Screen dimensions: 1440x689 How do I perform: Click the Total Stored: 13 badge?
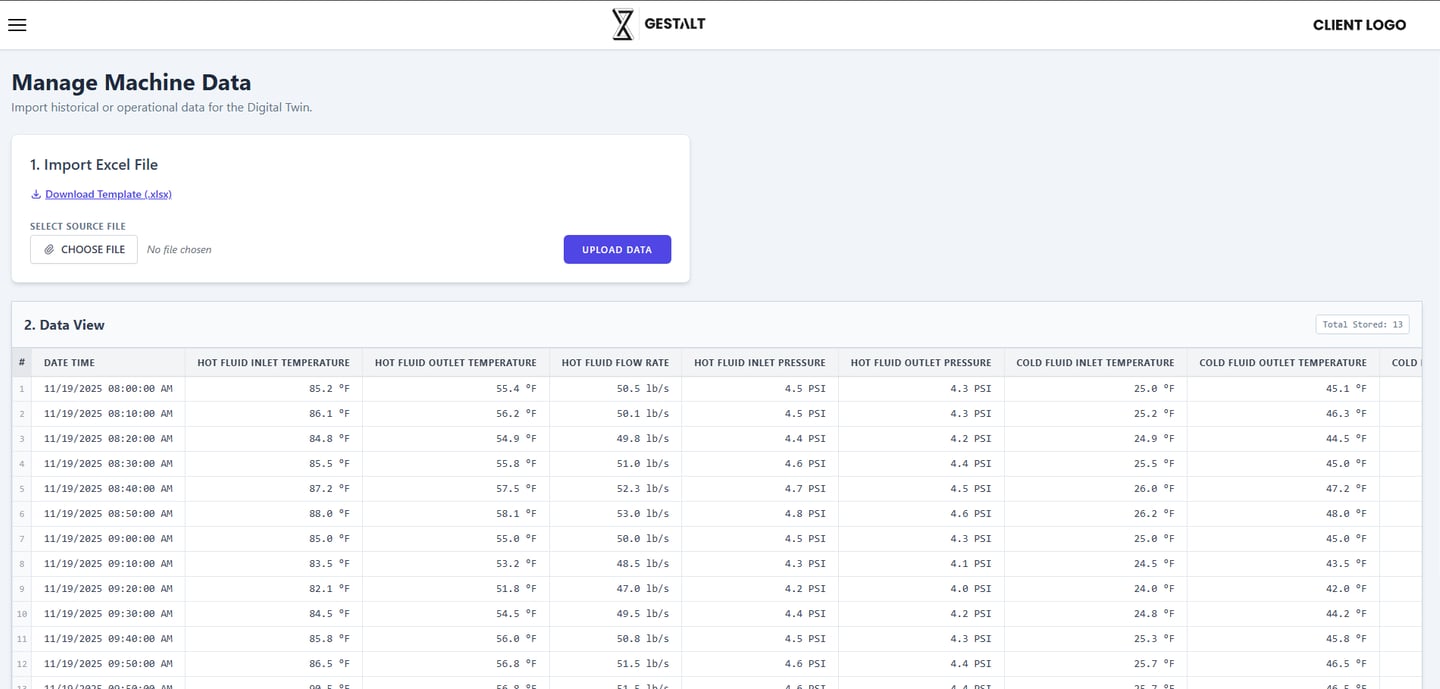1362,324
